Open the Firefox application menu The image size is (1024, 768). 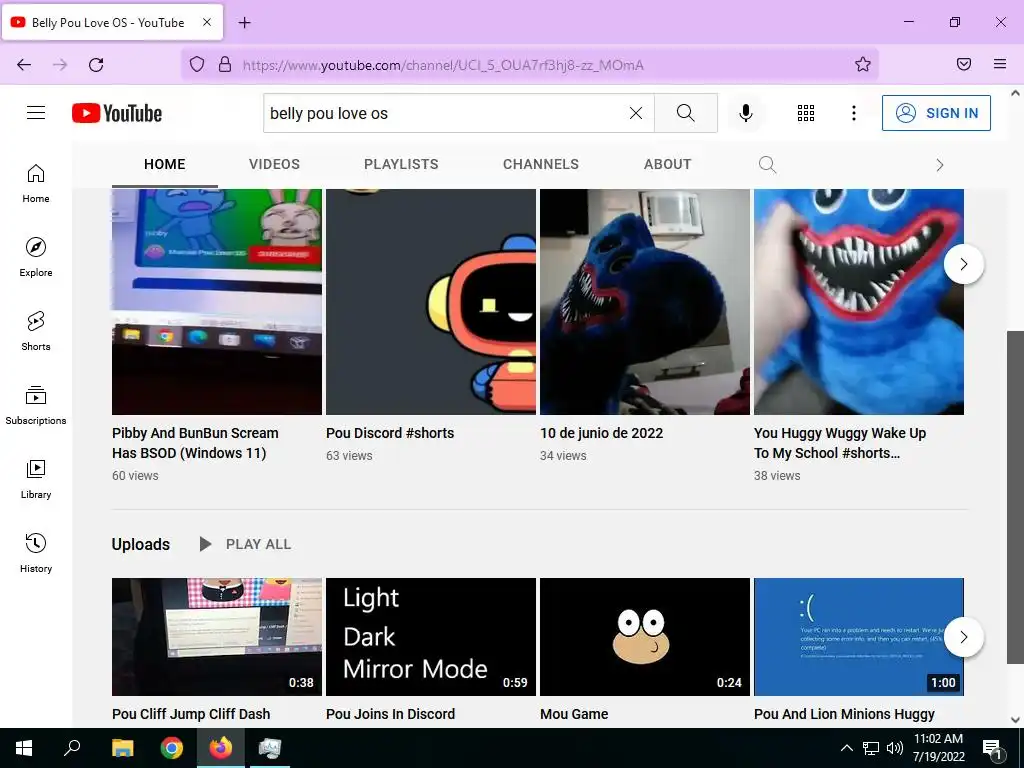point(1000,64)
